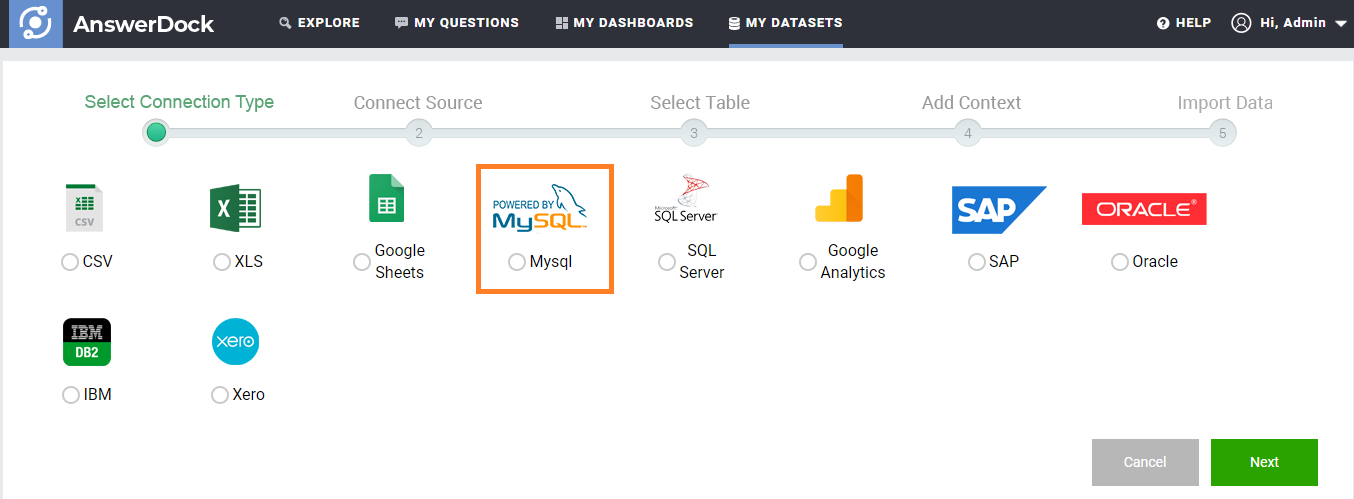Open the My Dashboards menu
Viewport: 1354px width, 499px height.
click(x=625, y=23)
